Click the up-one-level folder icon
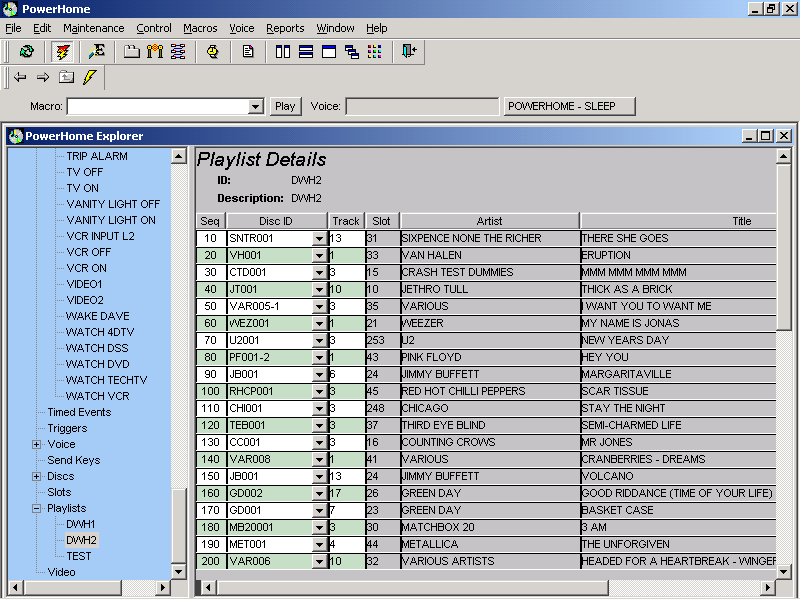Screen dimensions: 800x600 (66, 77)
